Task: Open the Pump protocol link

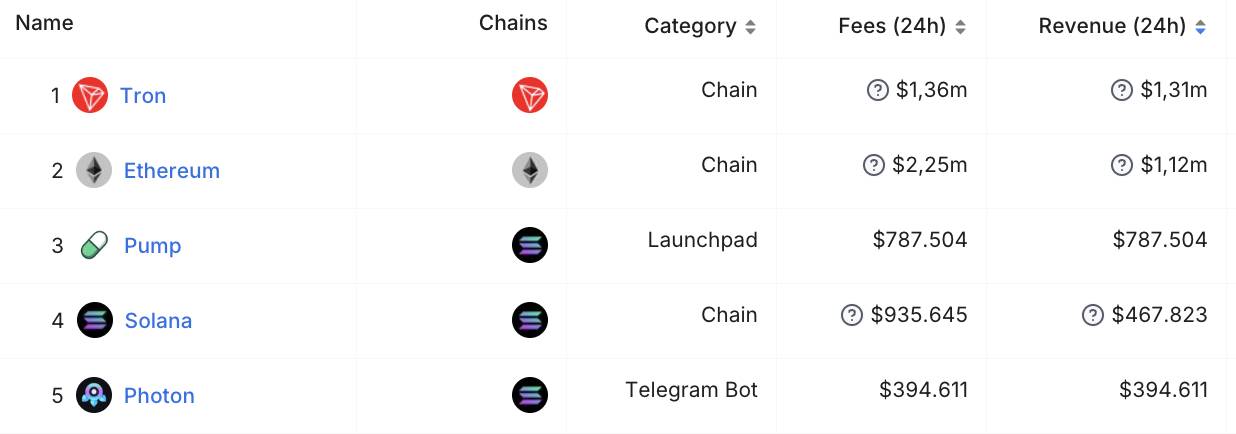Action: click(152, 246)
